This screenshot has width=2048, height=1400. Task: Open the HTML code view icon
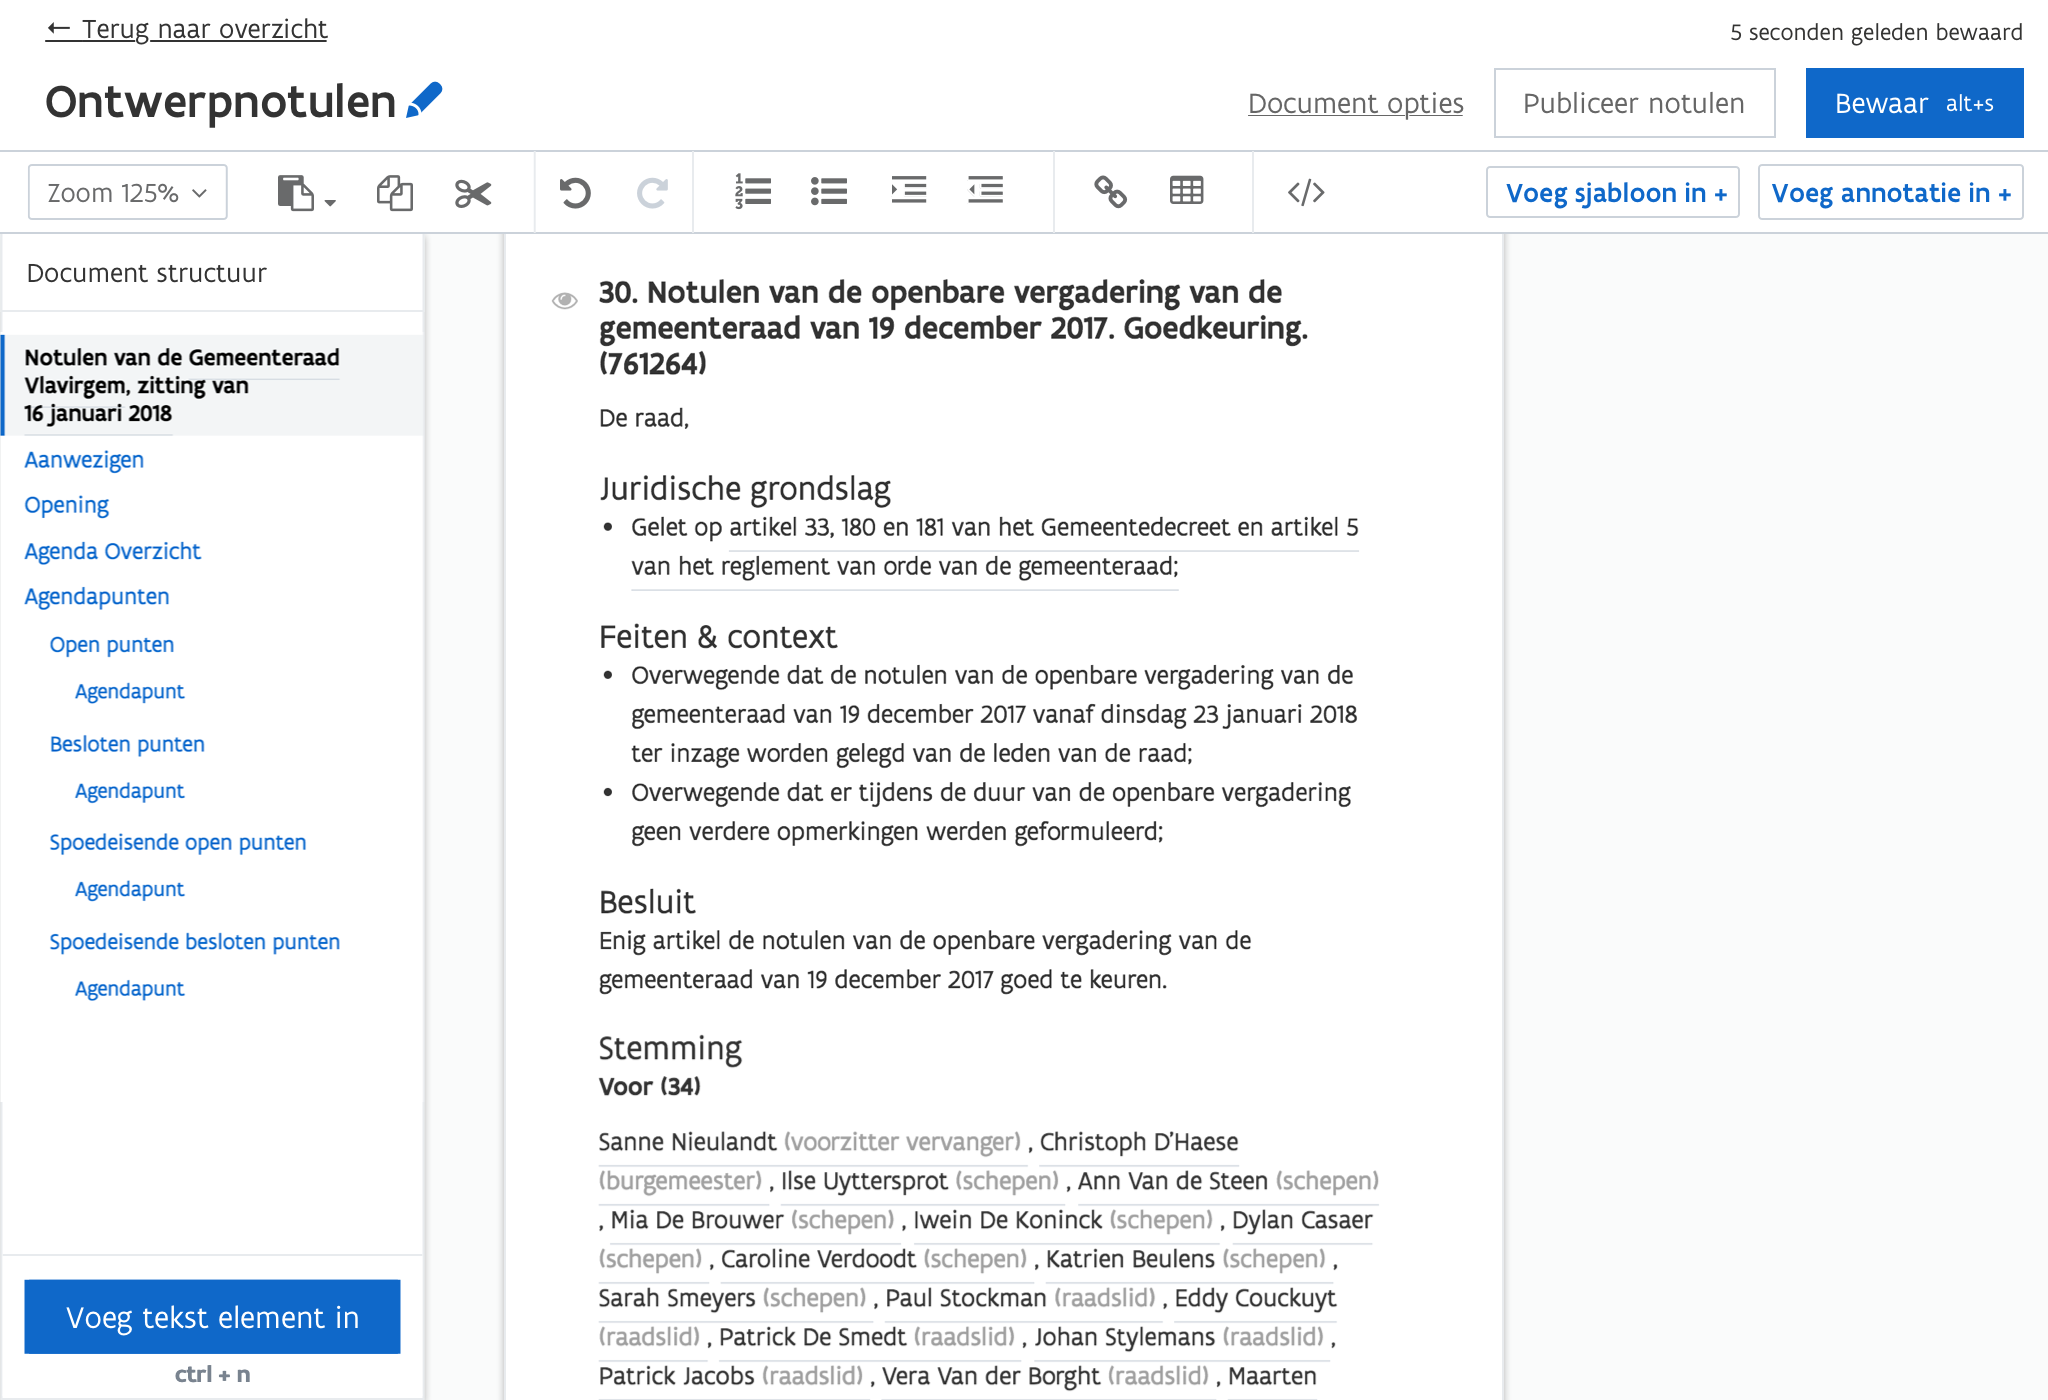pos(1306,192)
